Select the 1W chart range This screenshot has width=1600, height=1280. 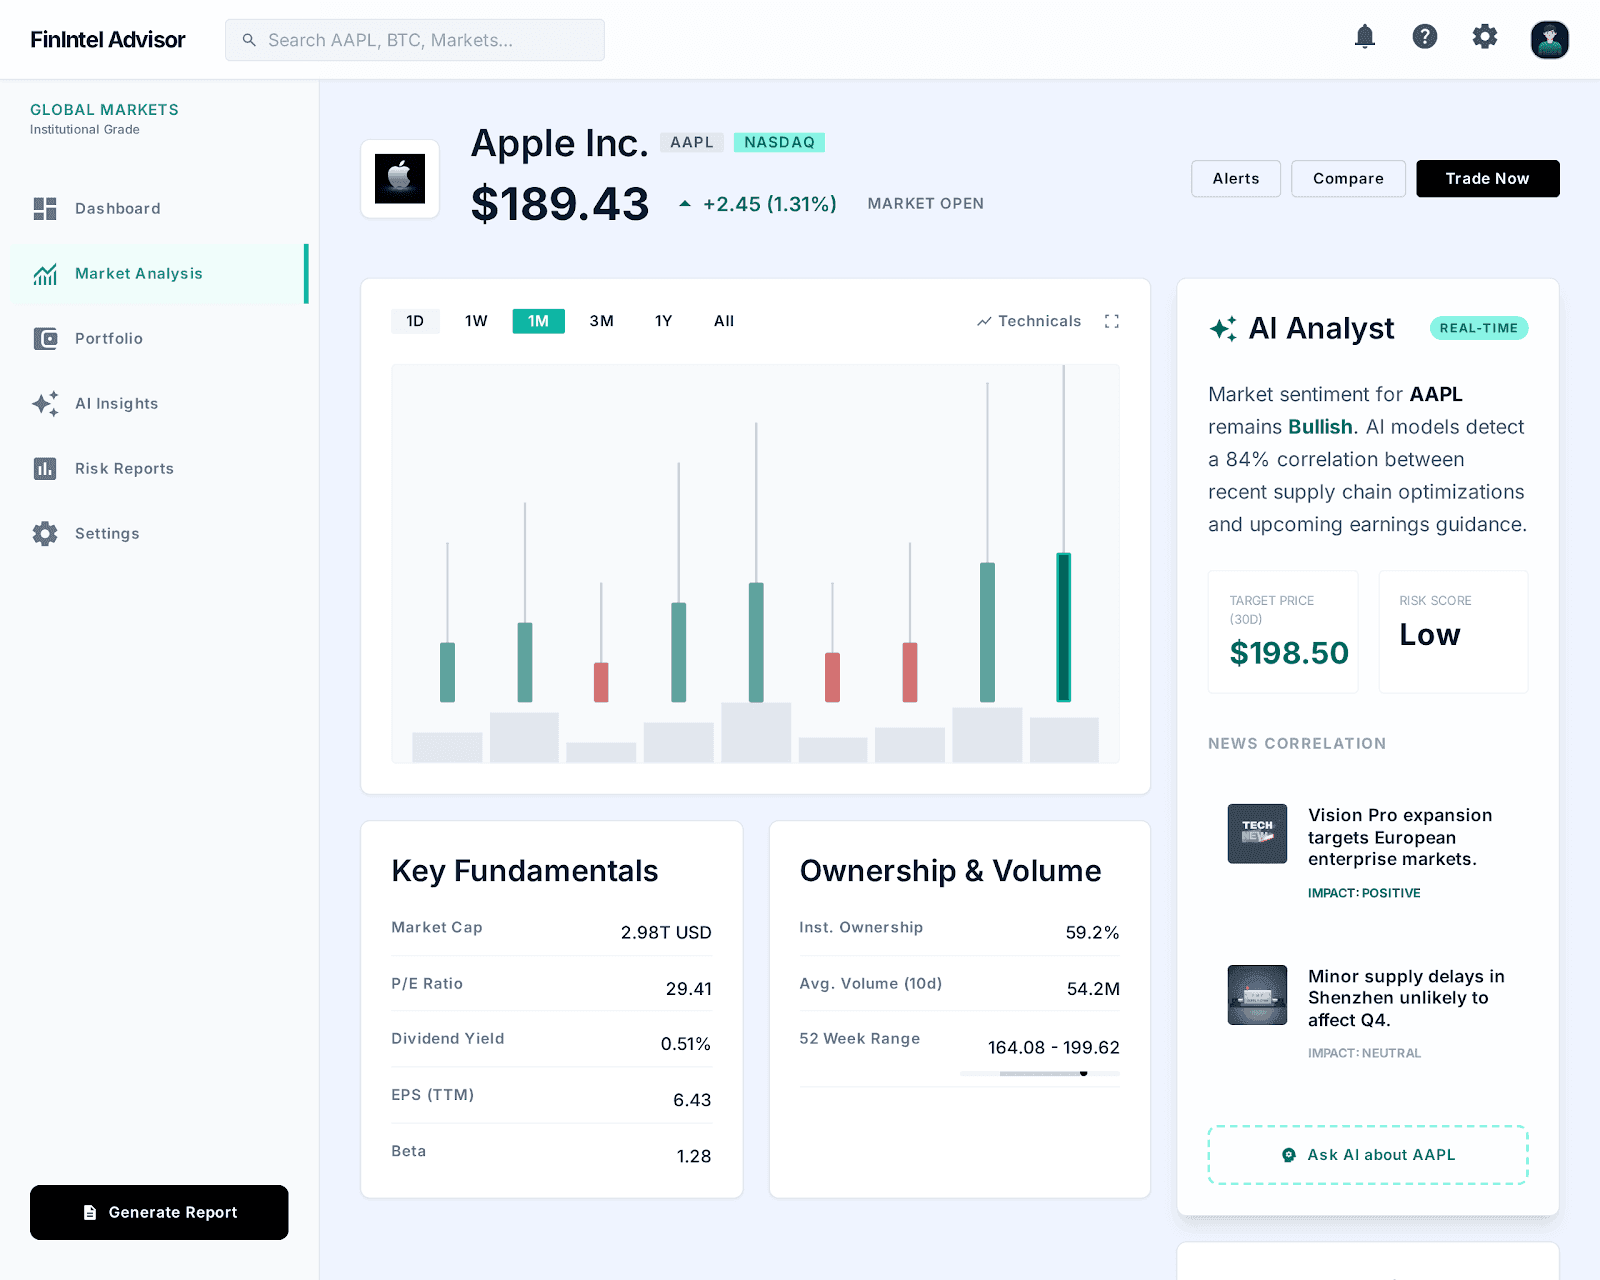point(476,321)
